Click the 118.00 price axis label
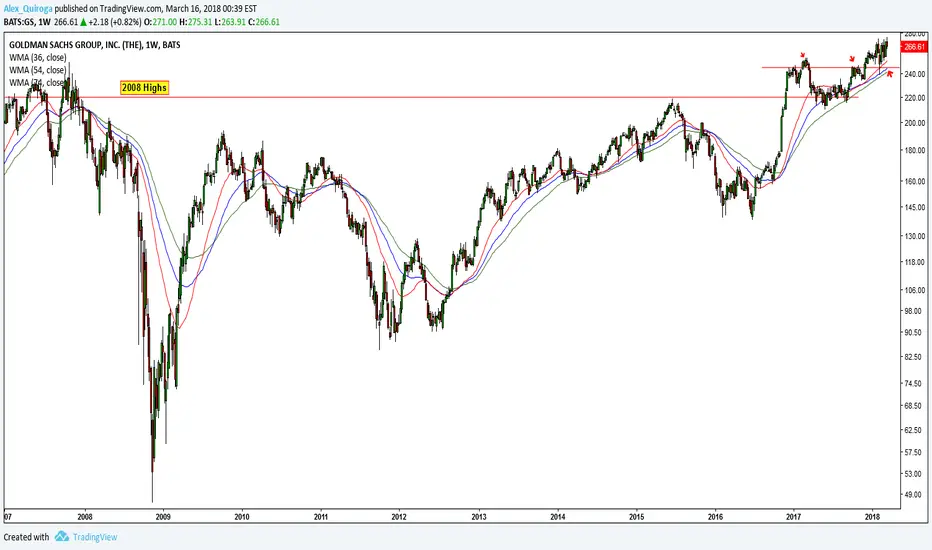The image size is (932, 550). (x=914, y=262)
